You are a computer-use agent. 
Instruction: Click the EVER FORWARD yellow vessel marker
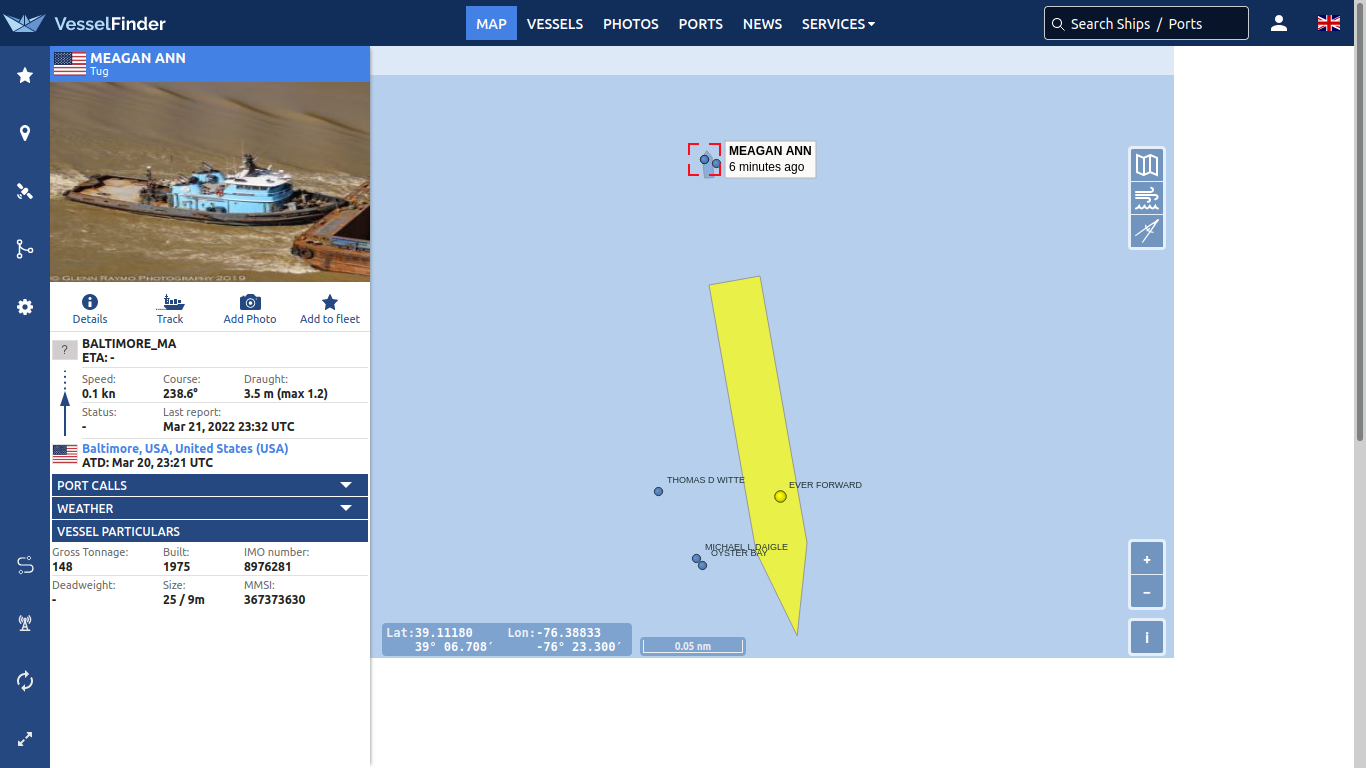780,496
